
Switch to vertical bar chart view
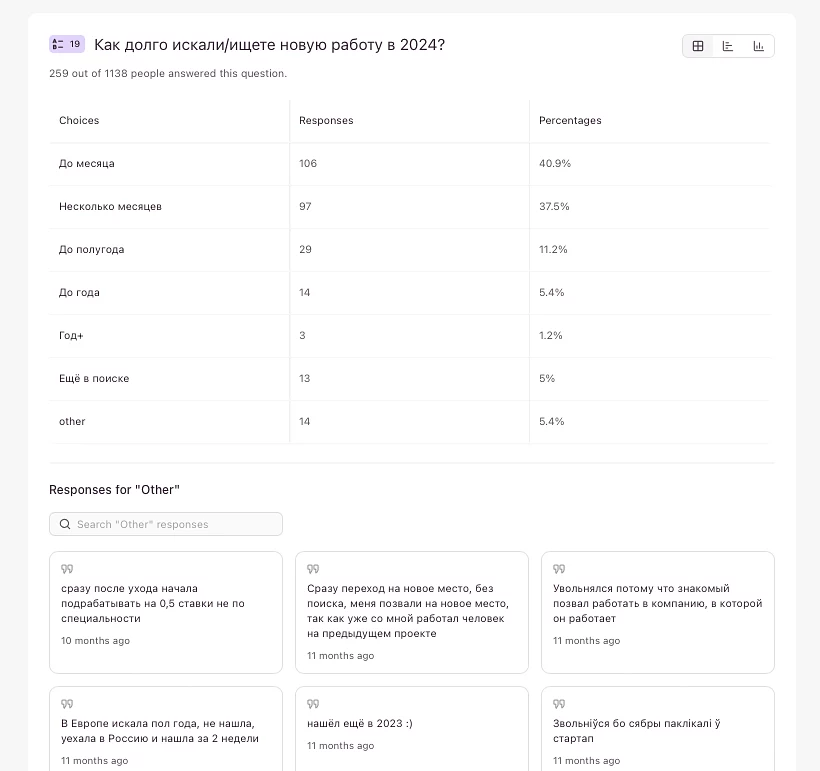(759, 46)
